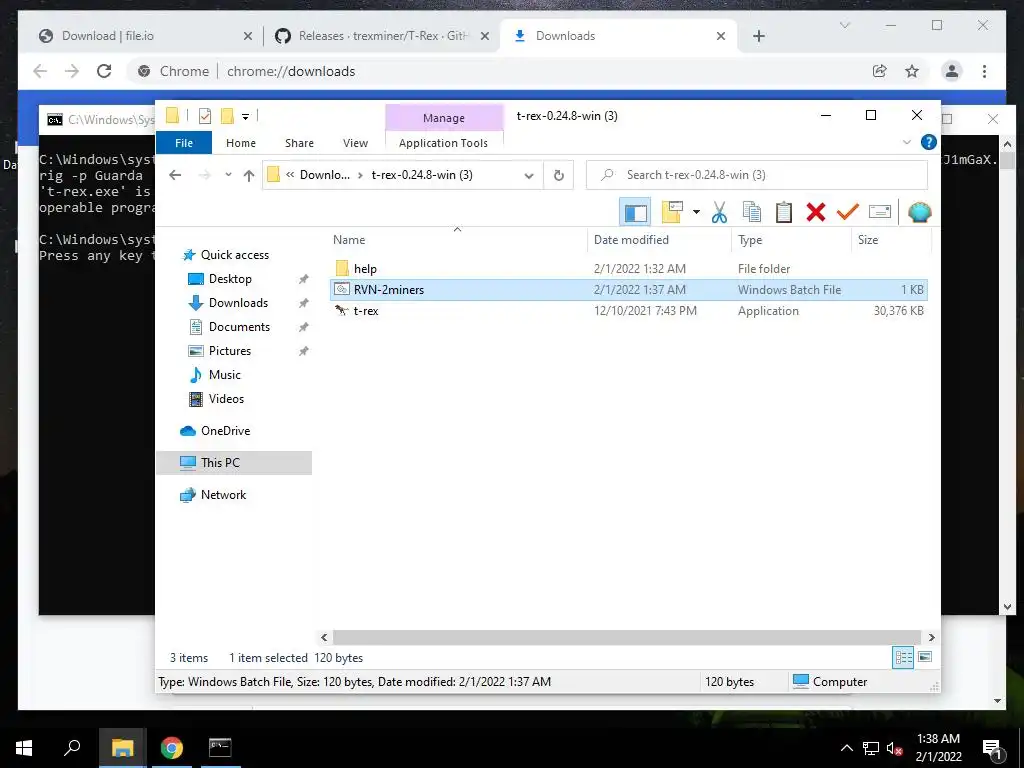Select the RVN-2miners batch file
The width and height of the screenshot is (1024, 768).
pyautogui.click(x=628, y=289)
